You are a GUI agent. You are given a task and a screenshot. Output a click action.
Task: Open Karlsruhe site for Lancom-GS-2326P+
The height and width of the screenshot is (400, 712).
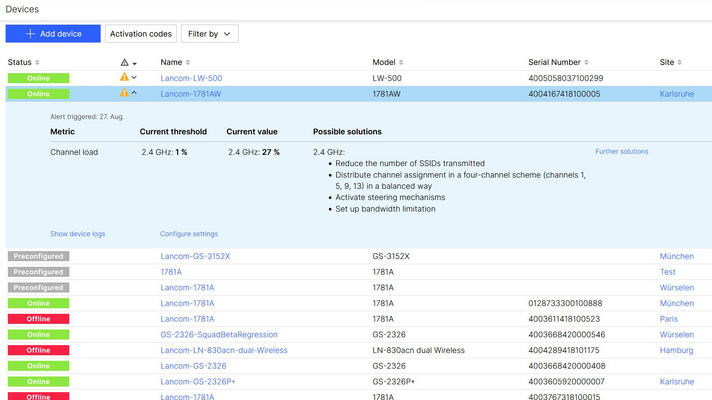coord(677,382)
